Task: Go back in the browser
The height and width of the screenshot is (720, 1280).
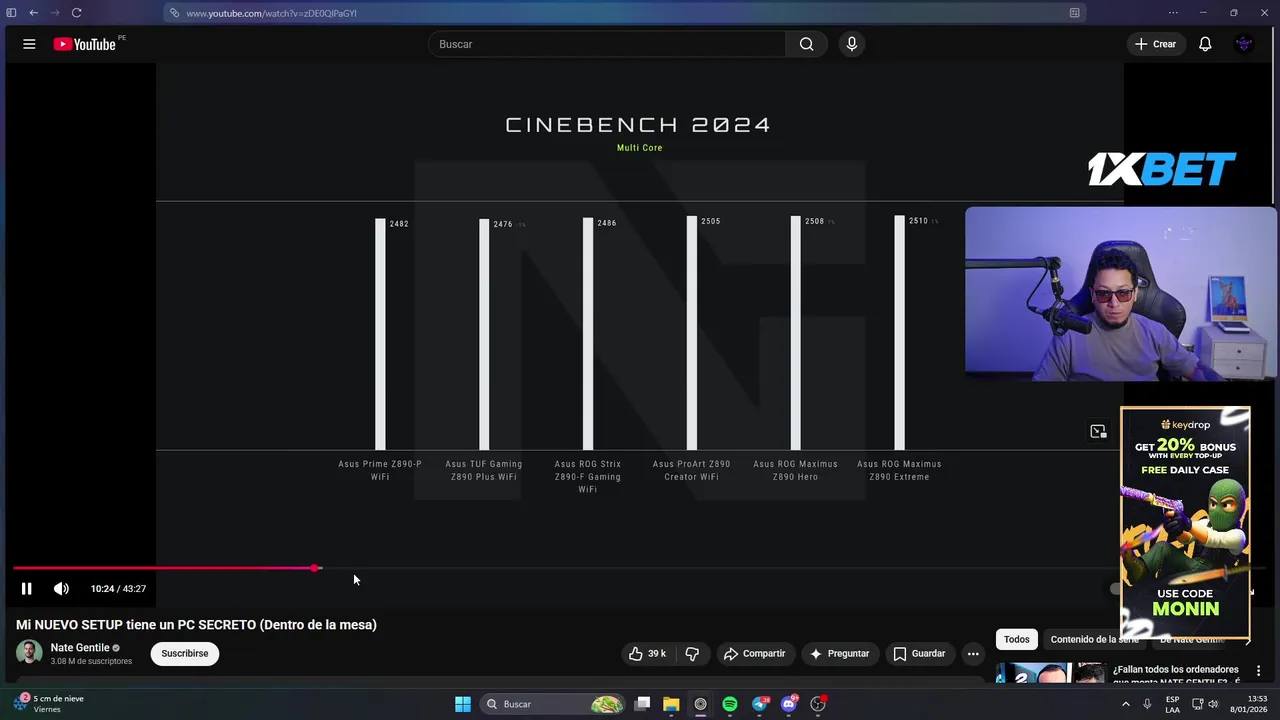Action: (33, 13)
